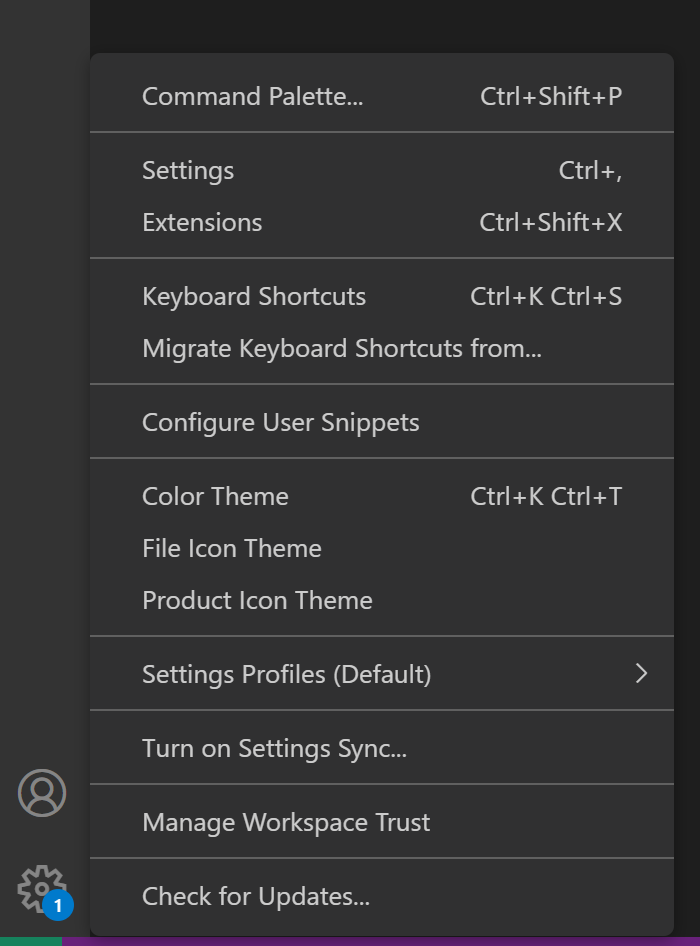Open the Accounts icon in activity bar
This screenshot has height=946, width=700.
pyautogui.click(x=42, y=793)
